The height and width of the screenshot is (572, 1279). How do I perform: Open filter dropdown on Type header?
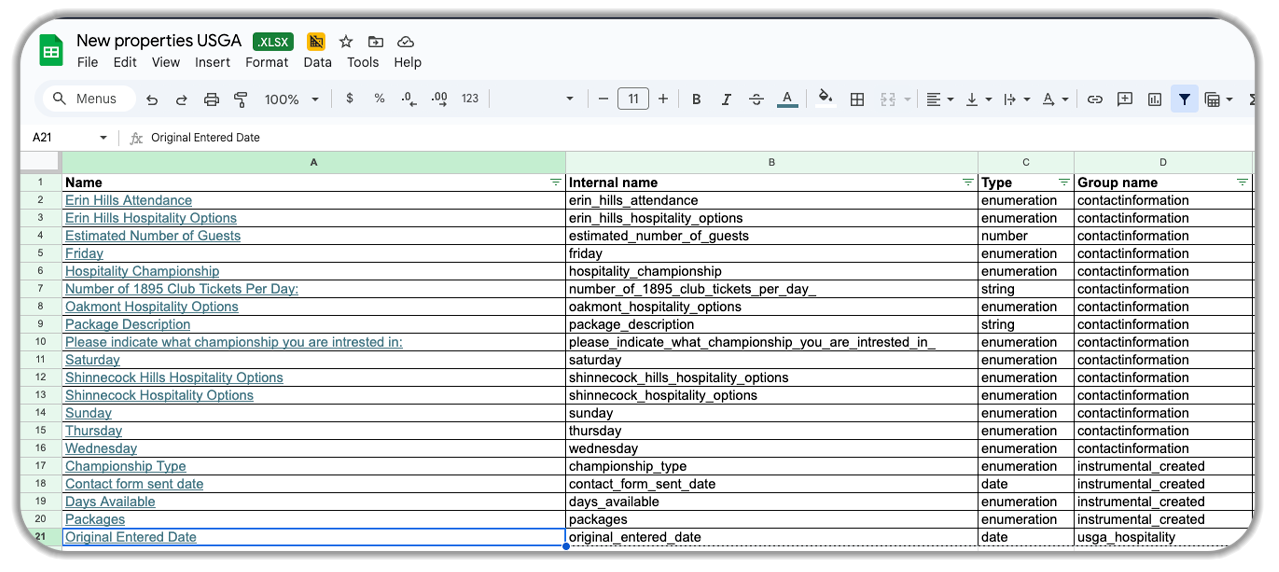coord(1064,183)
